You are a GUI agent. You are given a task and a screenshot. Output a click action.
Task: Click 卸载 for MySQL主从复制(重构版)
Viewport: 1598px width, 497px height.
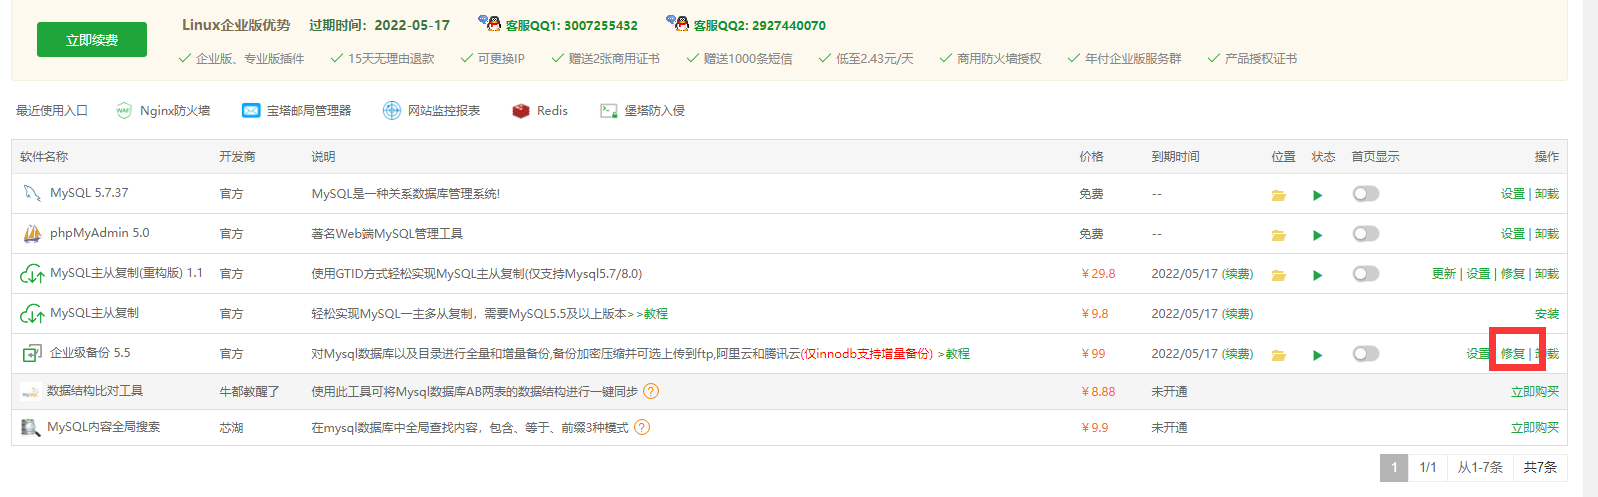point(1547,274)
